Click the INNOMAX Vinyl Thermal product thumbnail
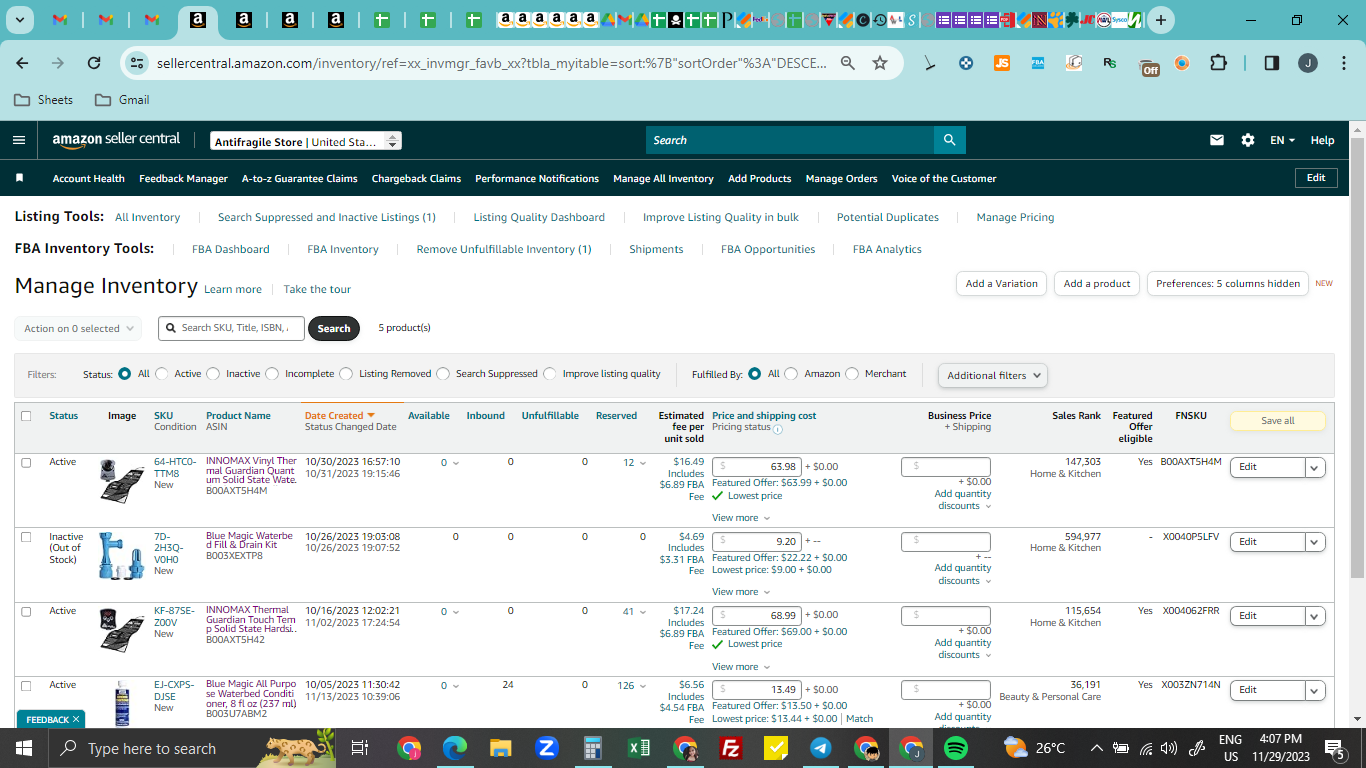 (x=122, y=480)
